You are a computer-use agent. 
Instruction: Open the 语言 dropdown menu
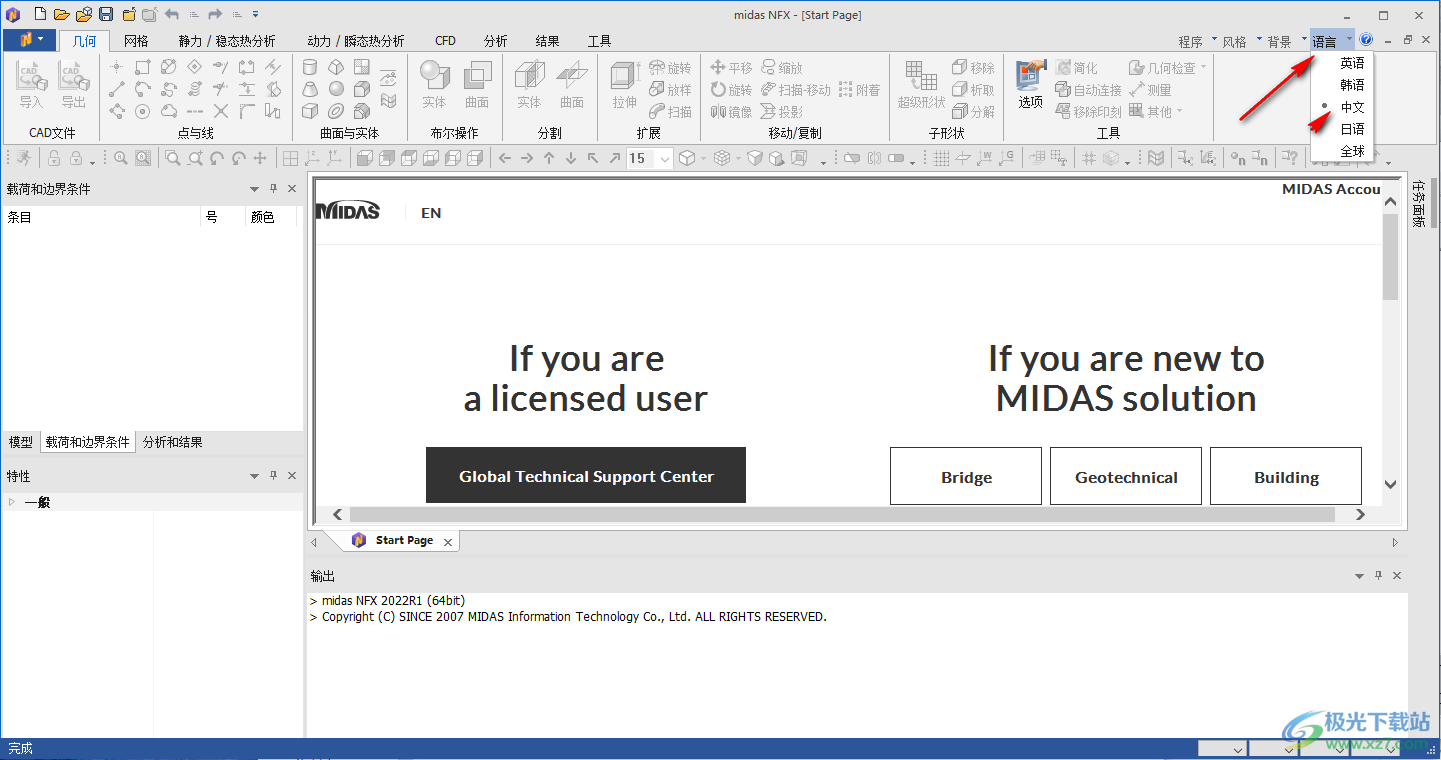(1332, 41)
